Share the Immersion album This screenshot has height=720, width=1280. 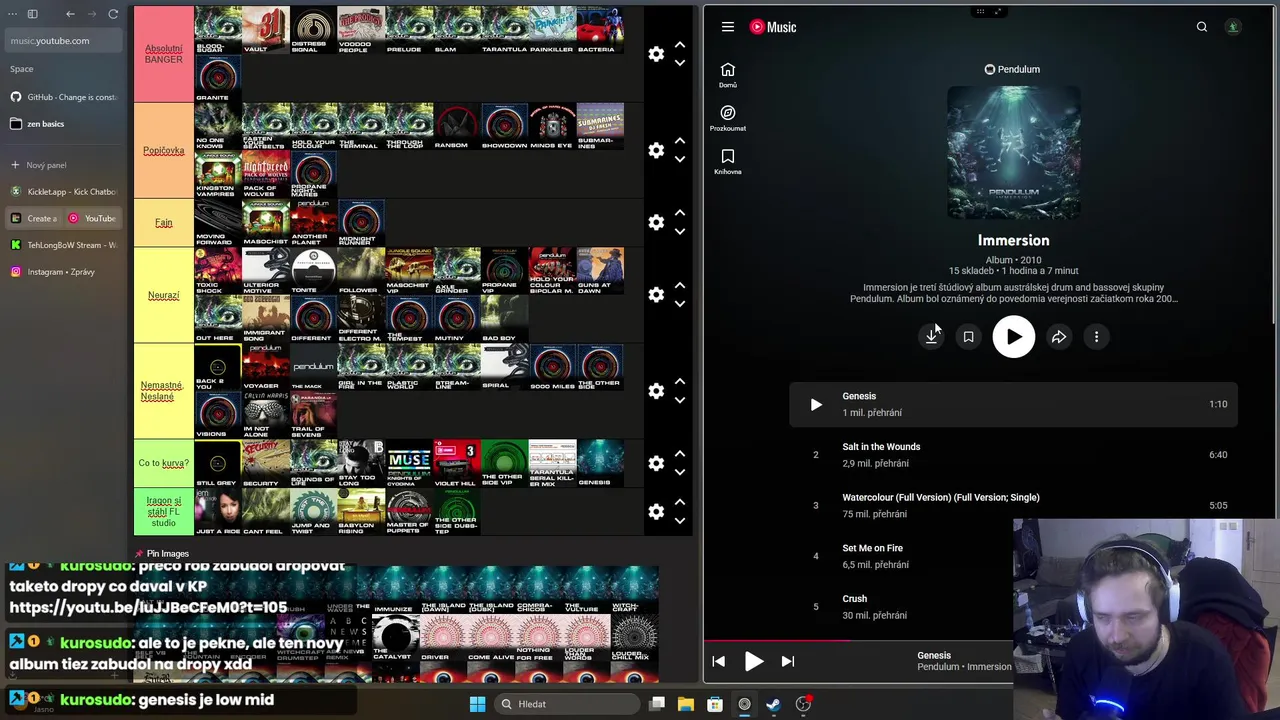pyautogui.click(x=1059, y=337)
